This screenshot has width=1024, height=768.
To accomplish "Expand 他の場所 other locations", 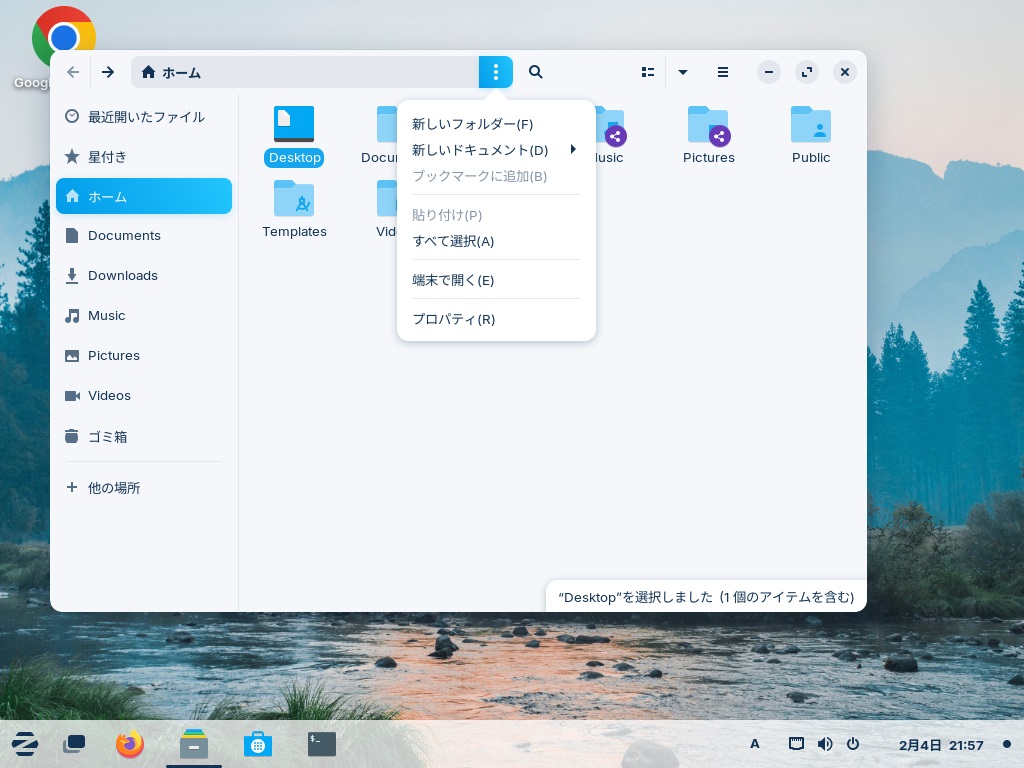I will pos(113,488).
